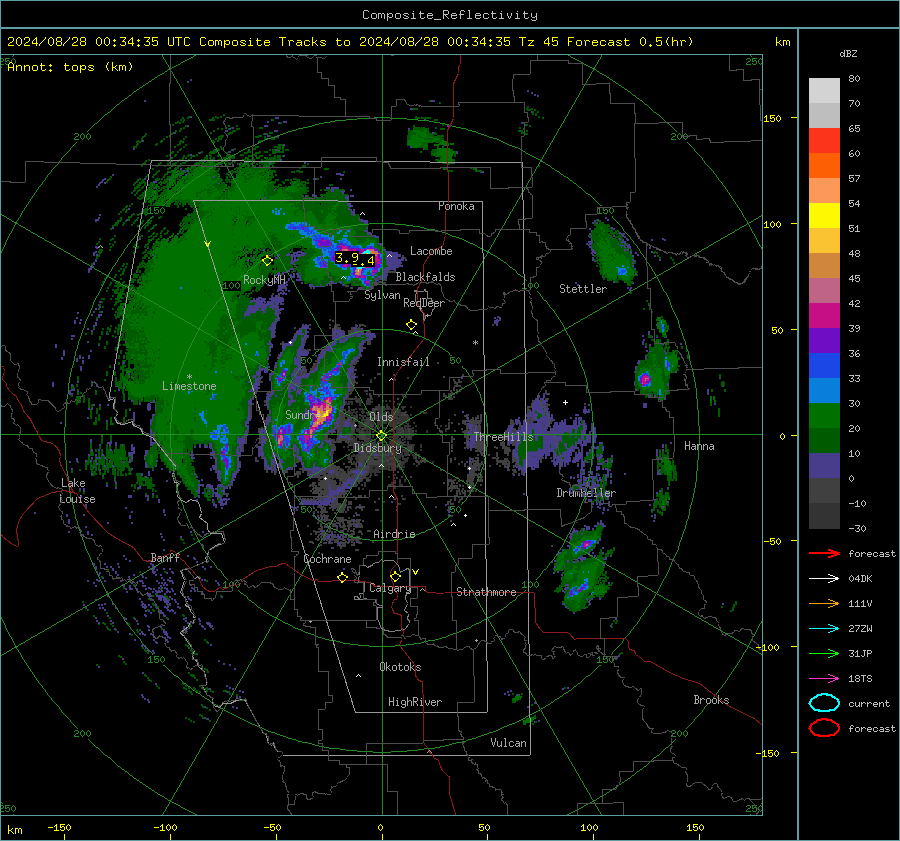Click the storm tops label 3.9.4
Viewport: 900px width, 841px height.
(355, 259)
